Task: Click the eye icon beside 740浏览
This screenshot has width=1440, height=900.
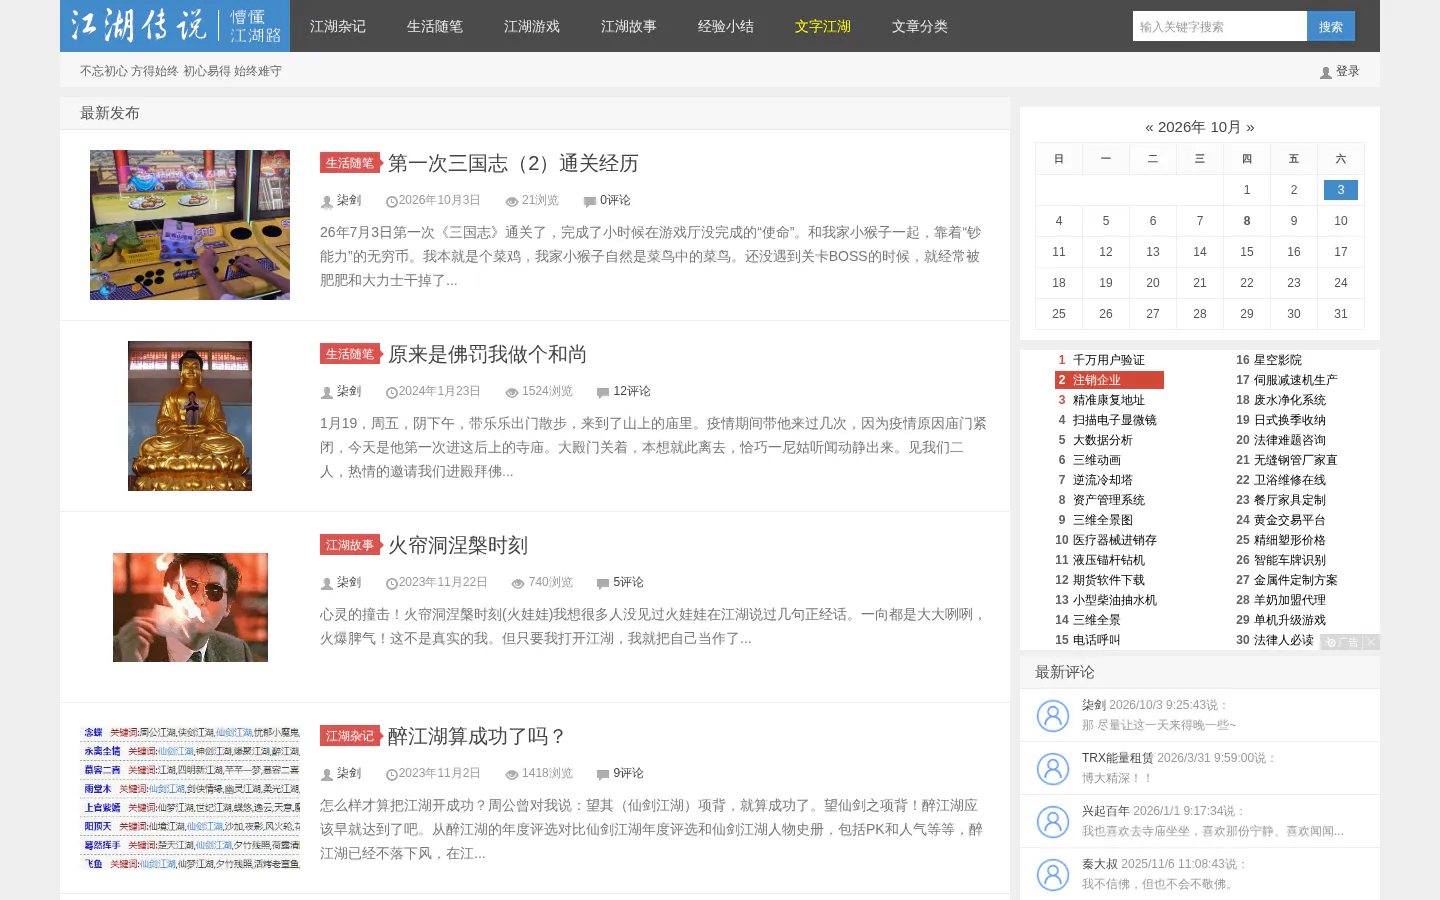Action: point(518,583)
